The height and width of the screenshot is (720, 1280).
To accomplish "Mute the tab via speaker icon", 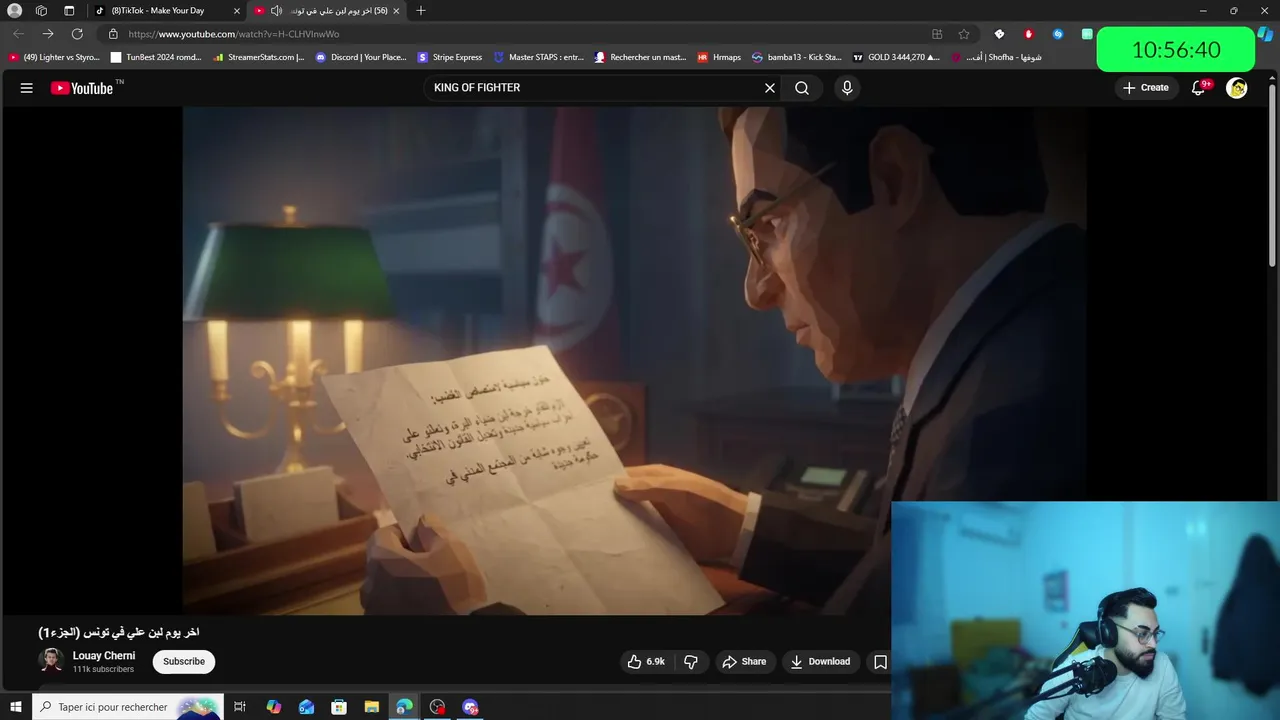I will [276, 11].
